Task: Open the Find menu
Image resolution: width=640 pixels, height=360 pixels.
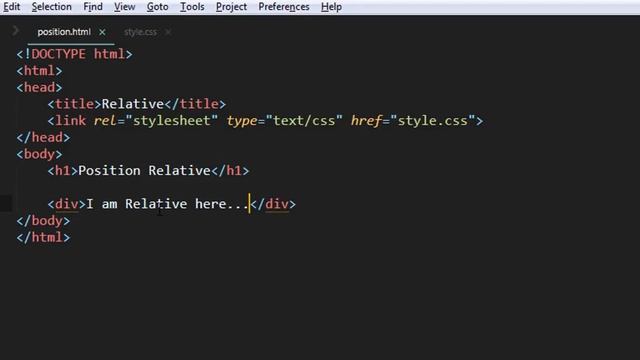Action: pyautogui.click(x=93, y=7)
